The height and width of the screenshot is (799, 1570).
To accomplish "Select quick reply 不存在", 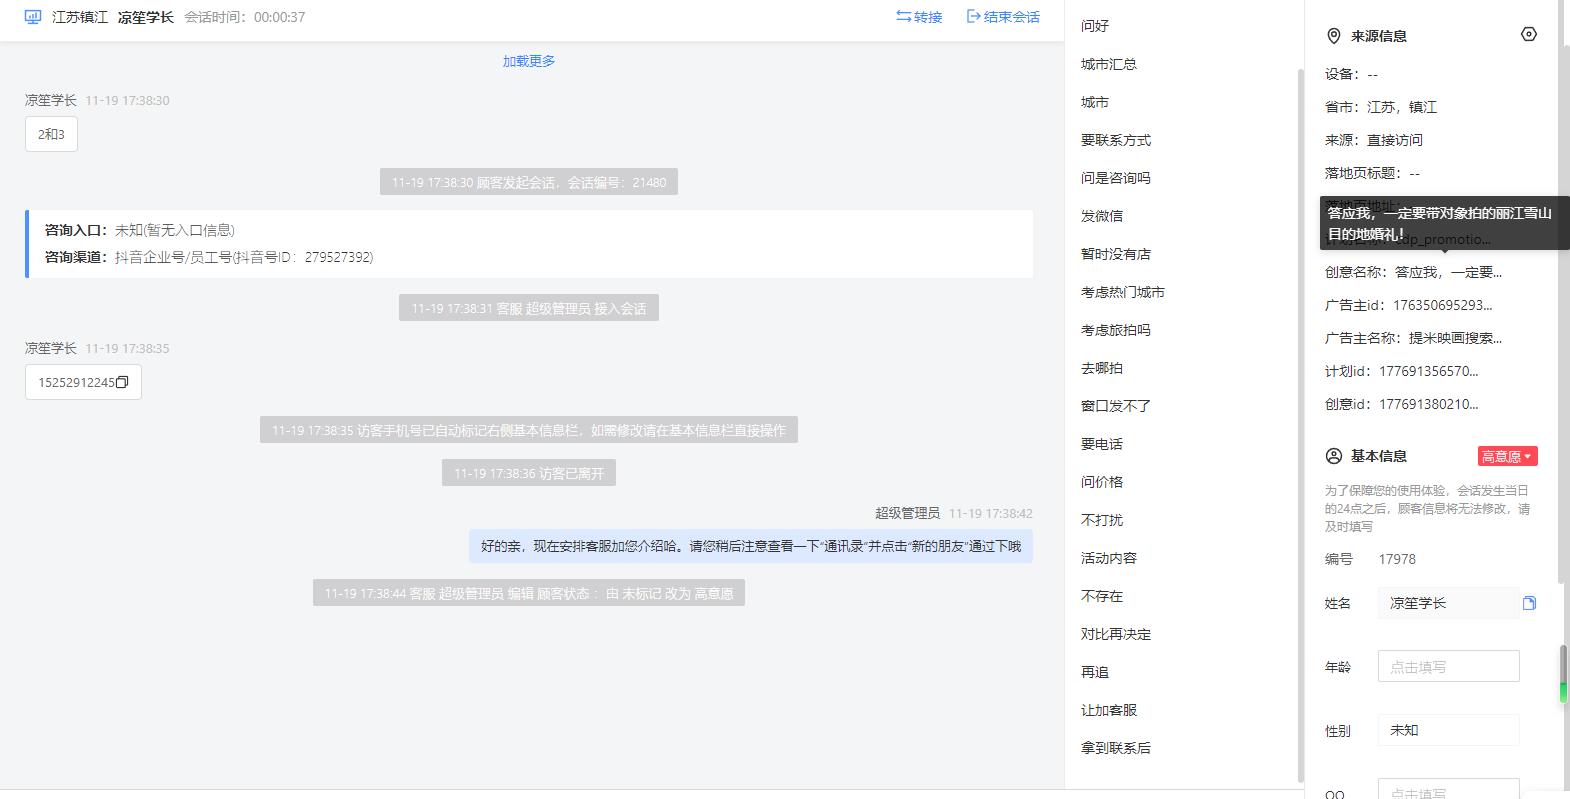I will point(1102,596).
